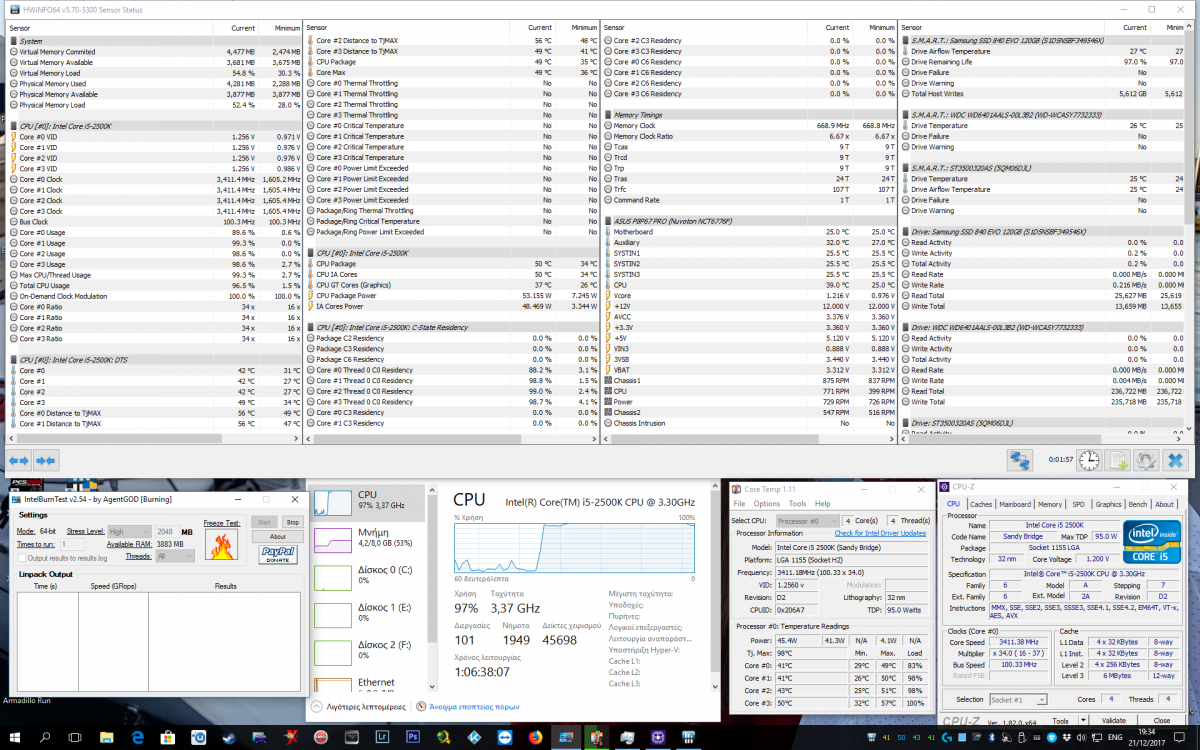The width and height of the screenshot is (1200, 750).
Task: Switch to Mainboard tab in CPU-Z
Action: pyautogui.click(x=1015, y=504)
